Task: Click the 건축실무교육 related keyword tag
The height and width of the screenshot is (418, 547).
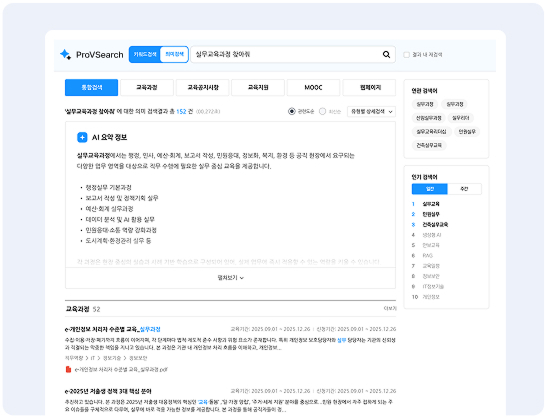Action: tap(429, 145)
